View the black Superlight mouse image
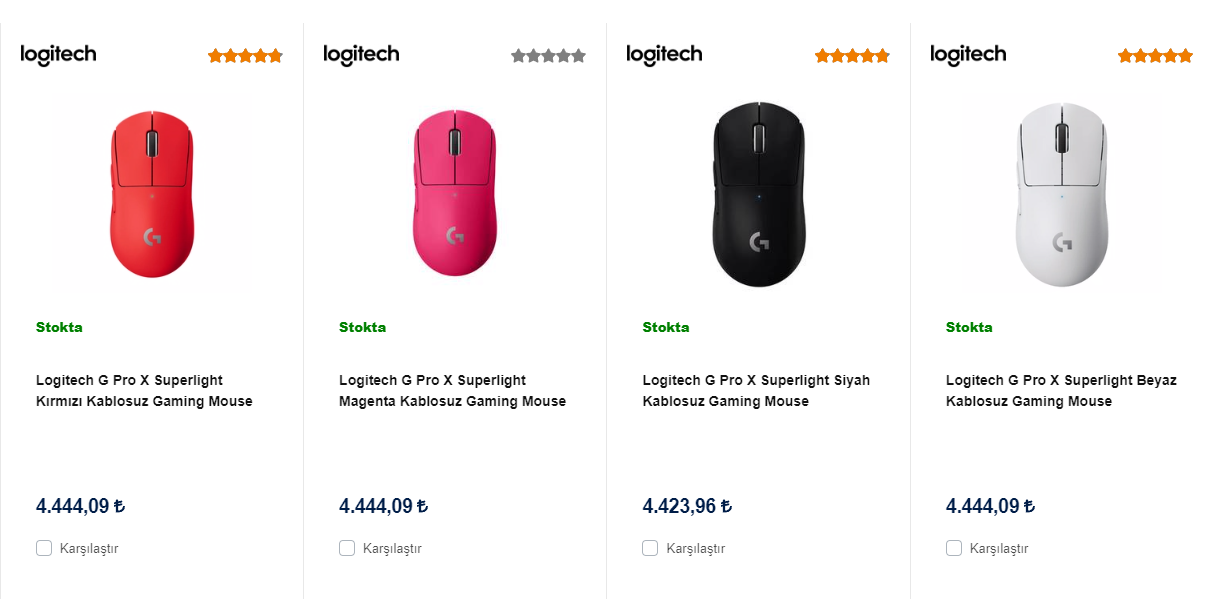 (758, 193)
